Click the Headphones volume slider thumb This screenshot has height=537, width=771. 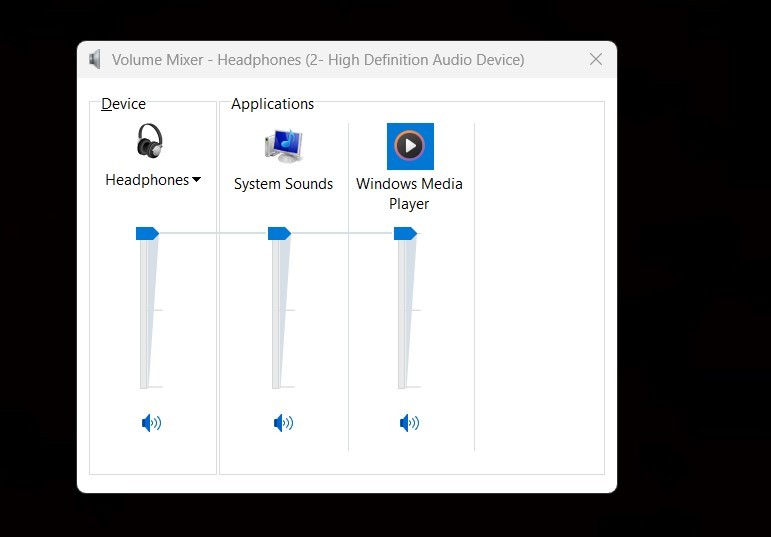tap(148, 234)
